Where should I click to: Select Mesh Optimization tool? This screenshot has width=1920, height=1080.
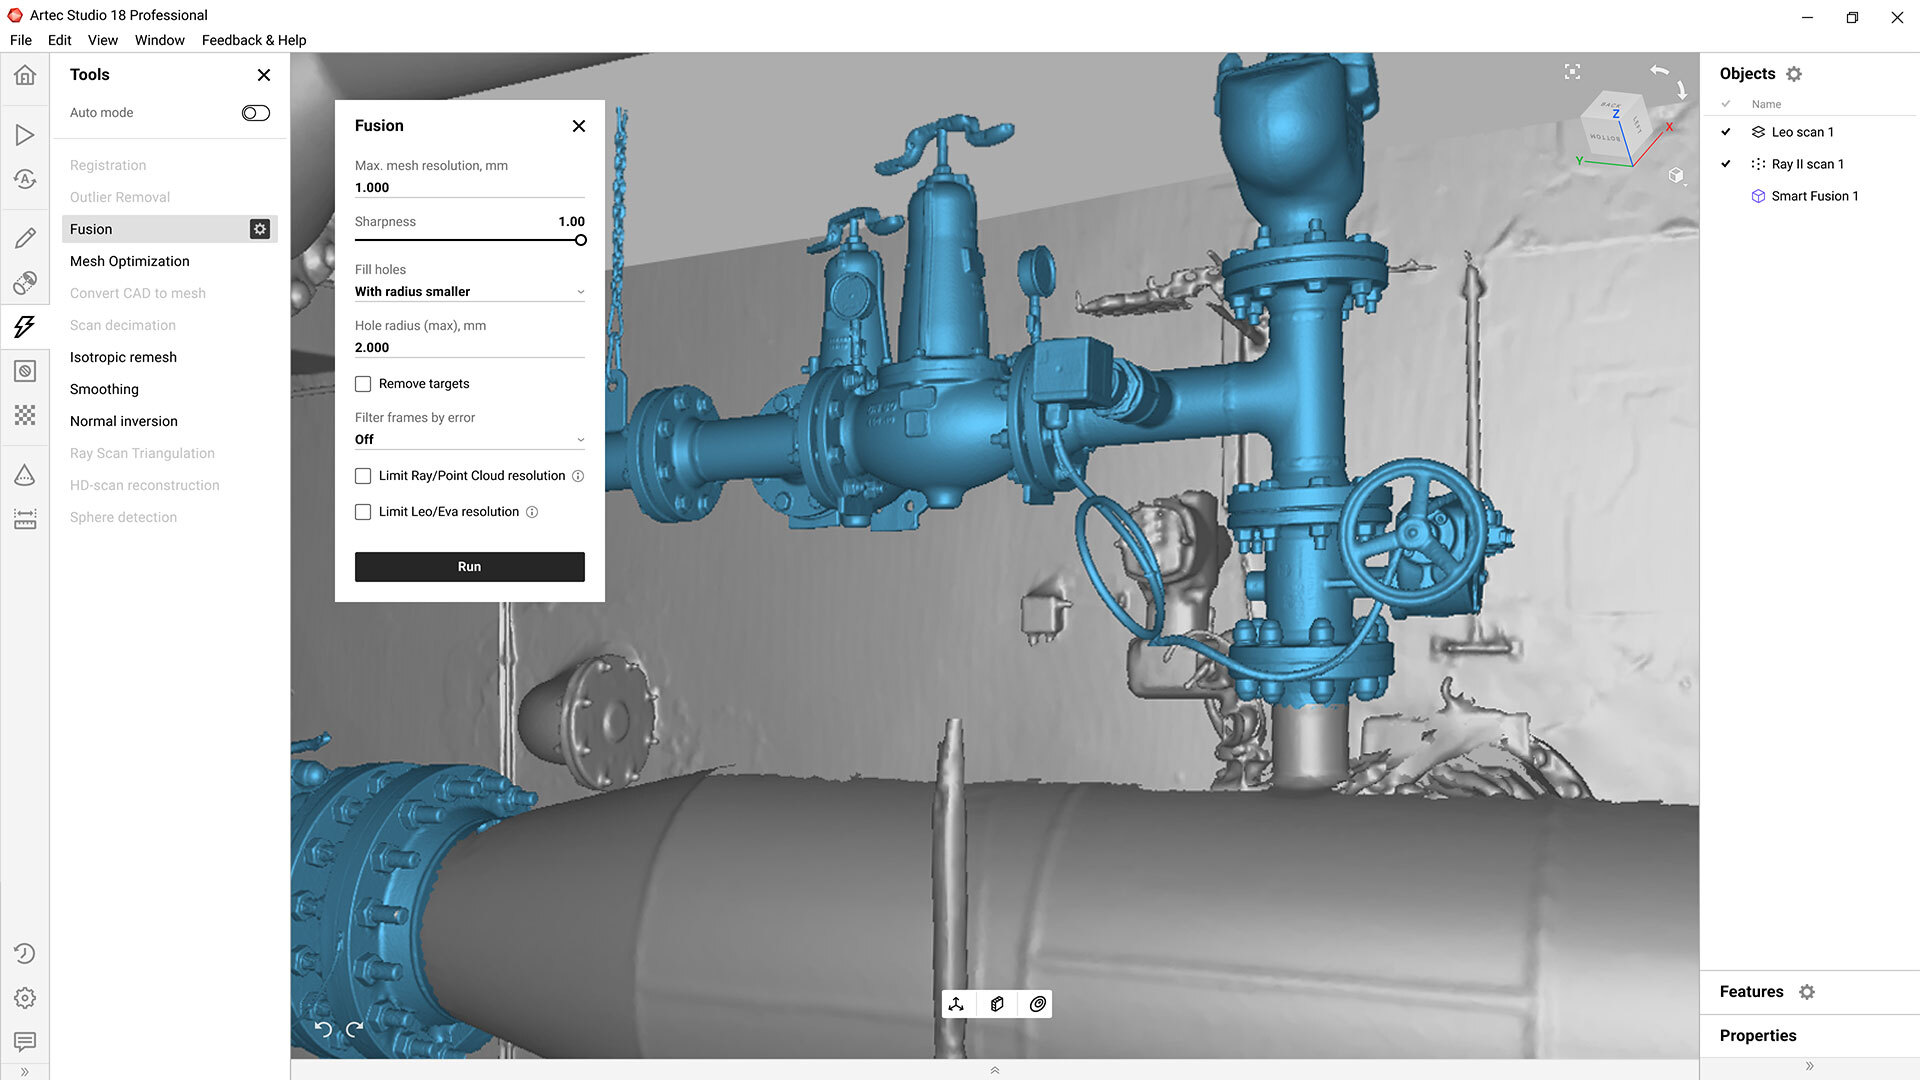coord(130,261)
